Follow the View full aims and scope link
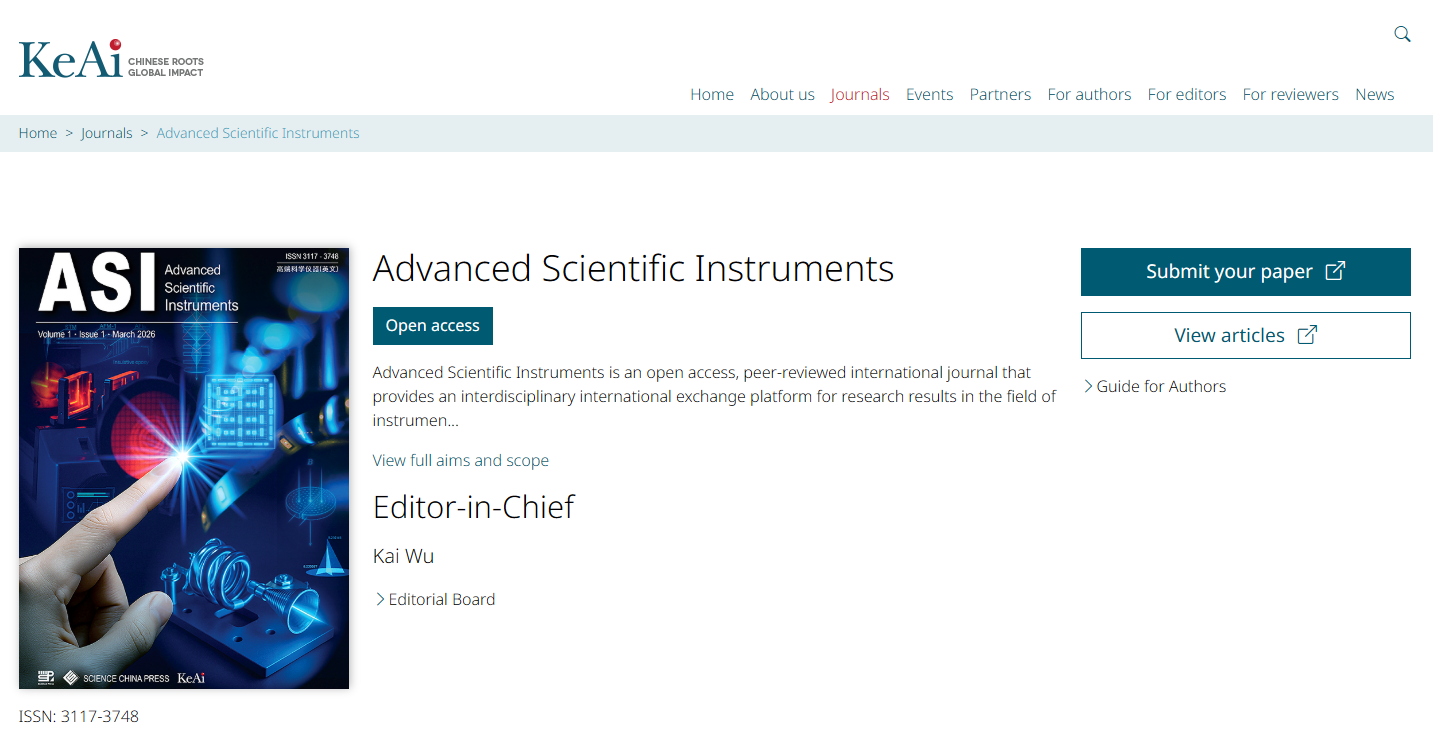 [x=460, y=460]
